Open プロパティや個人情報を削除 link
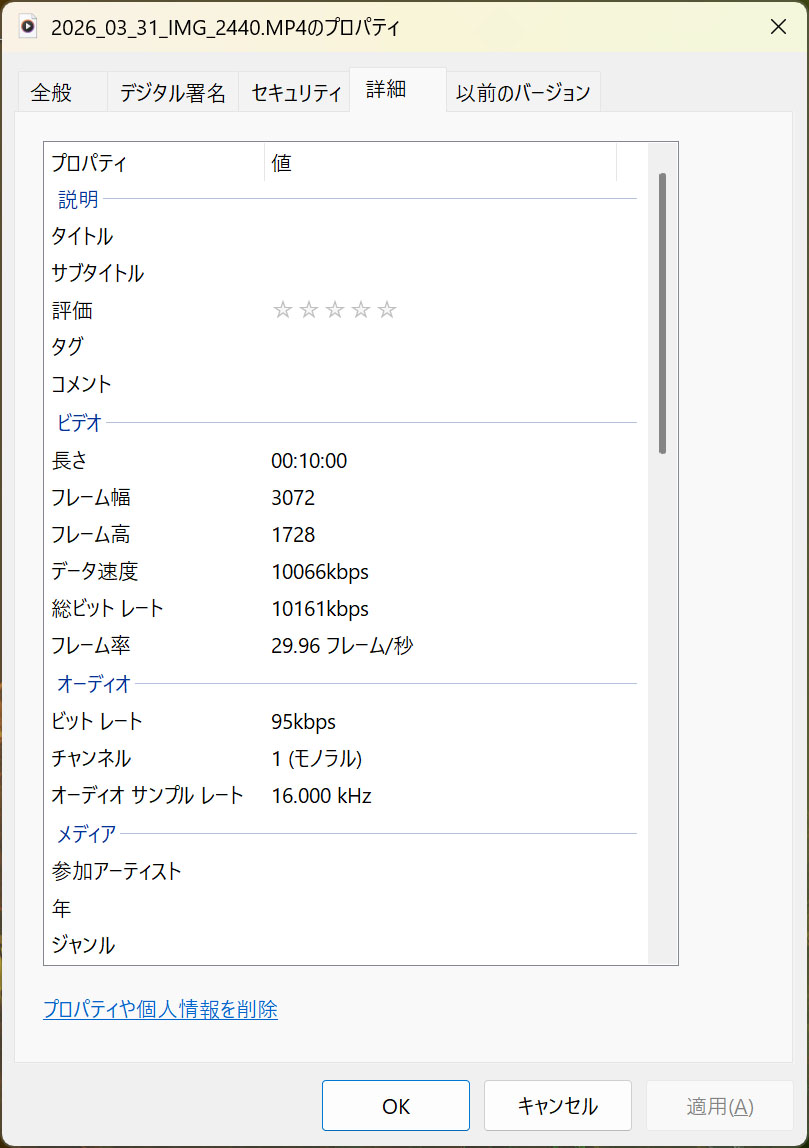 160,1010
